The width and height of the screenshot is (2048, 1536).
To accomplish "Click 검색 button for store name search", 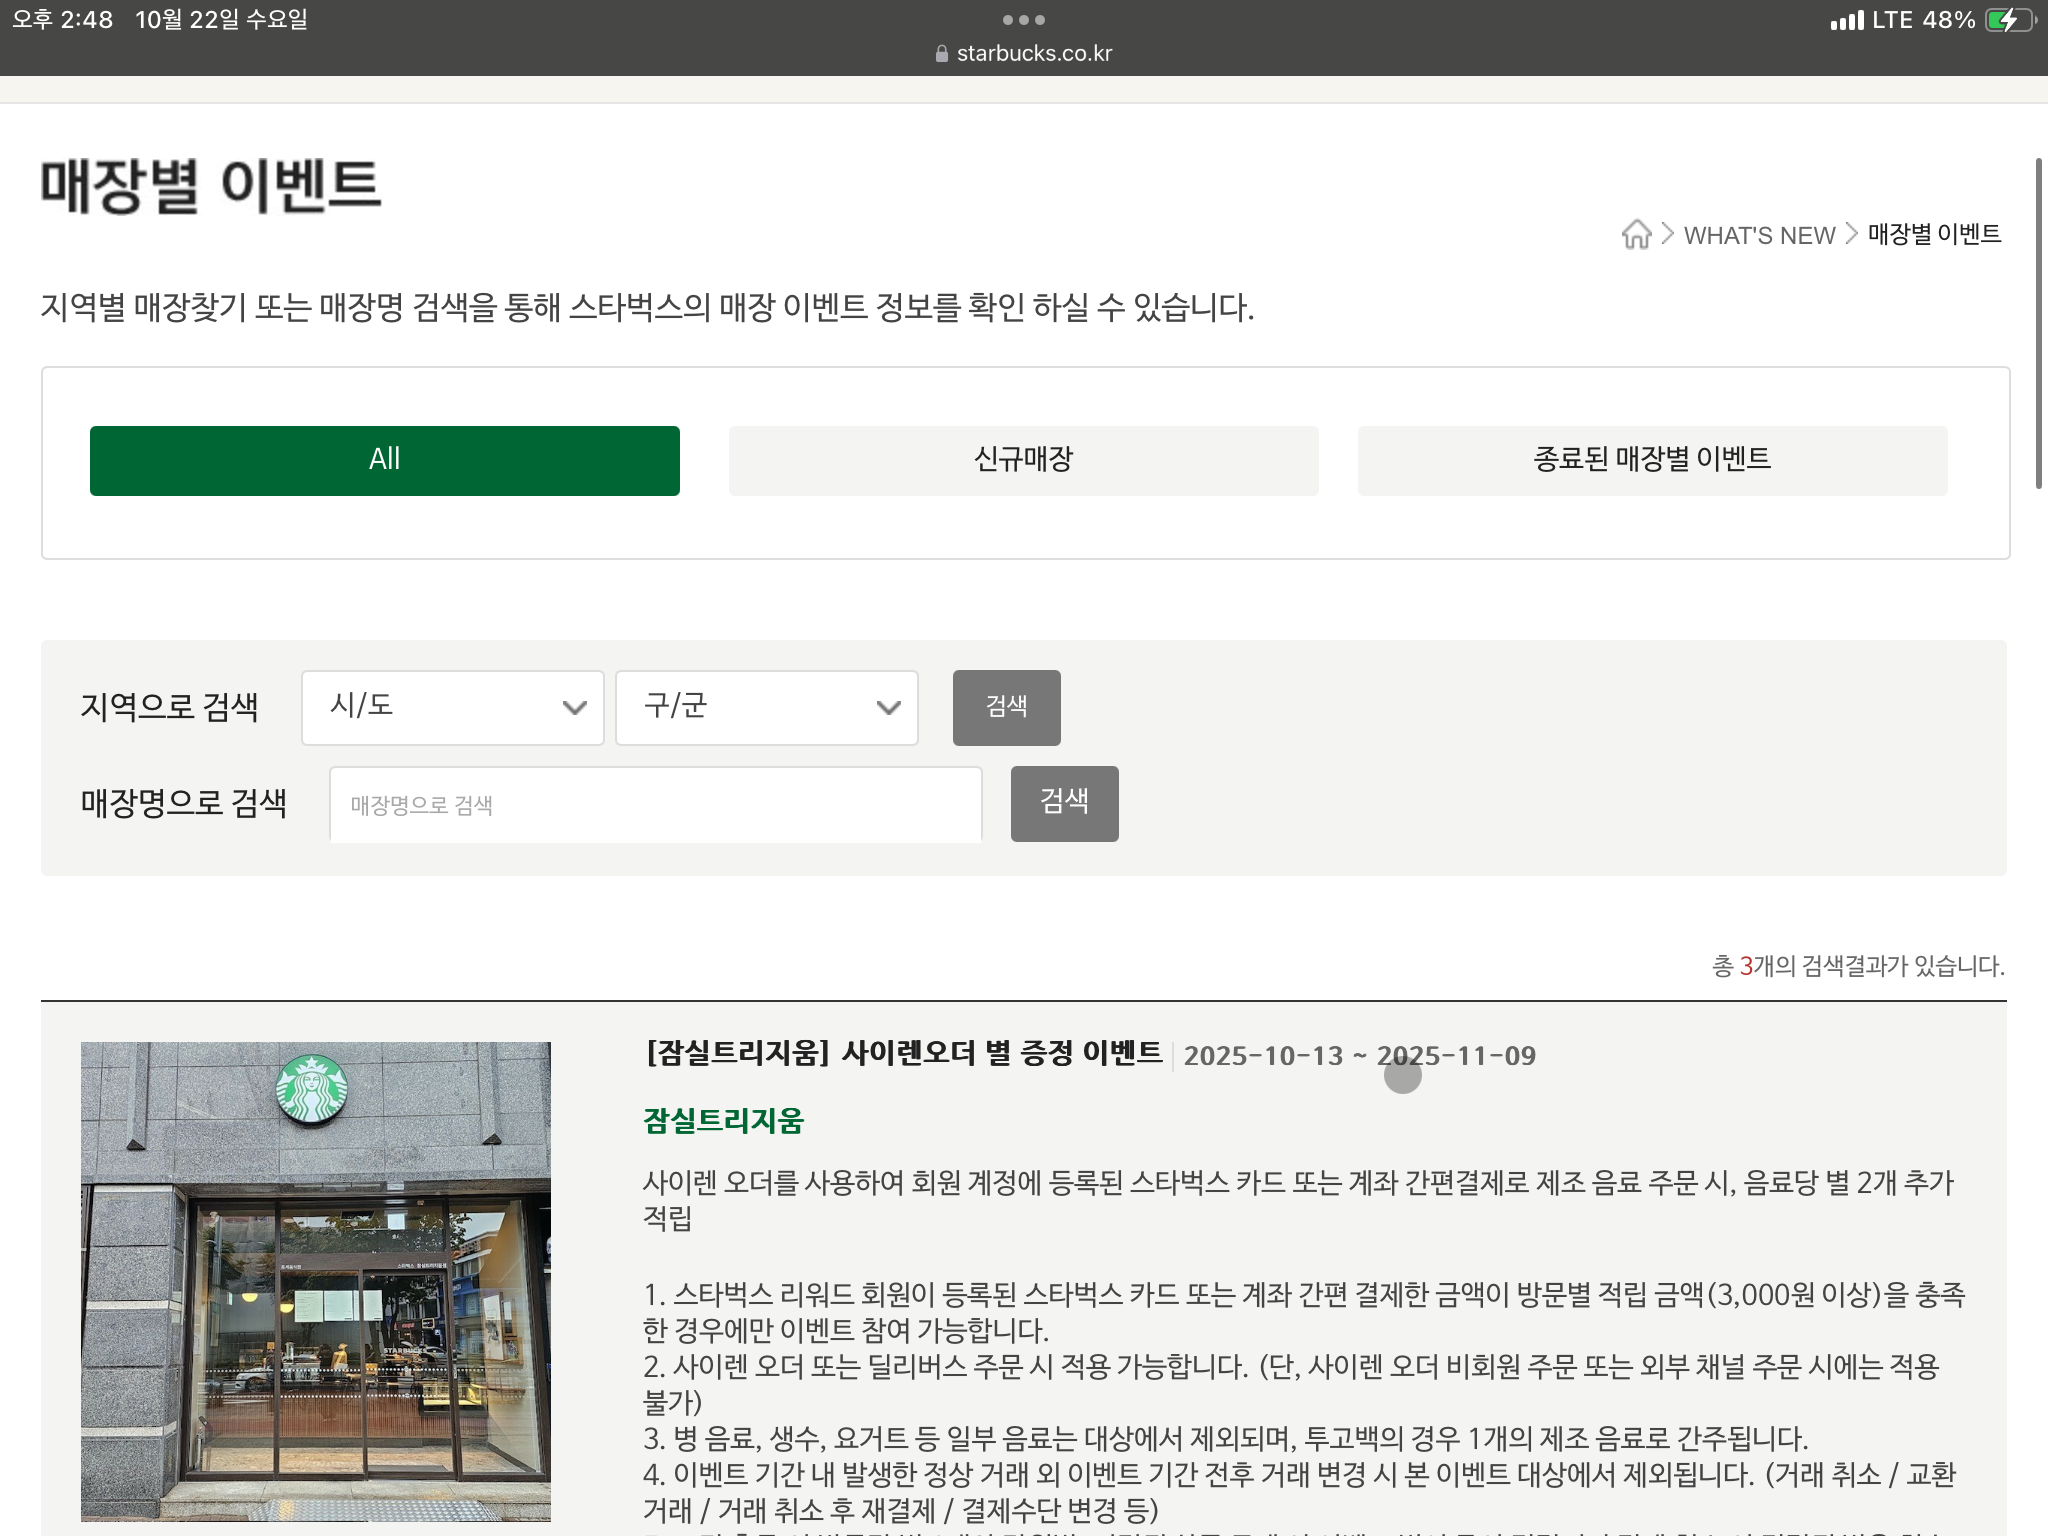I will 1064,803.
